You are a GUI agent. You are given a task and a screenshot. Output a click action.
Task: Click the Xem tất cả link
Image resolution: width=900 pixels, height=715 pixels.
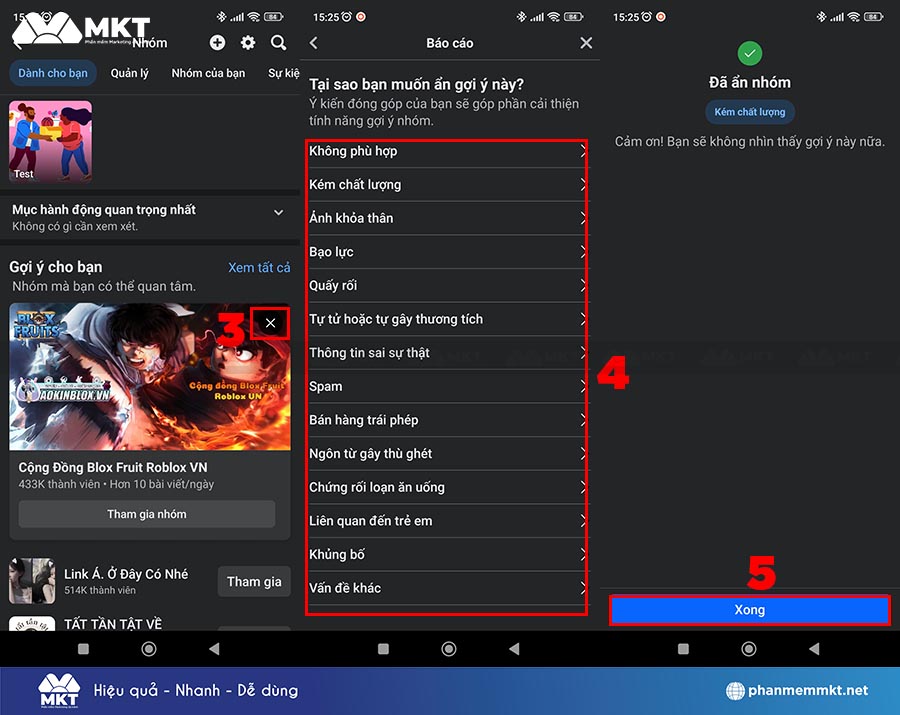point(259,267)
